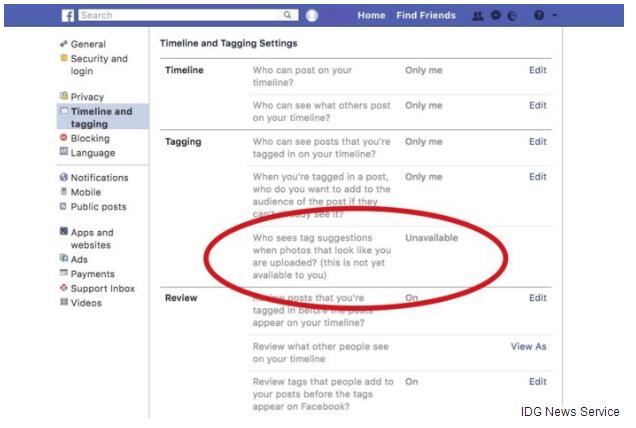The height and width of the screenshot is (428, 636).
Task: Open Apps and websites settings
Action: click(x=92, y=239)
